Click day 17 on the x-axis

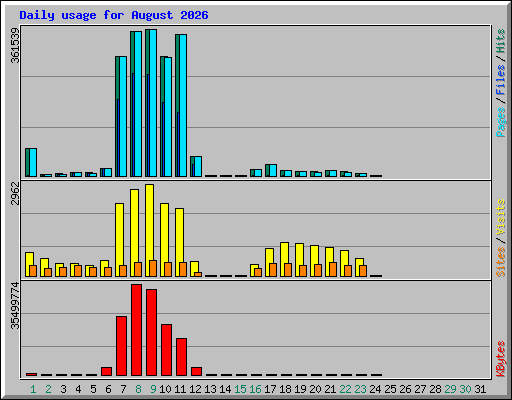tap(270, 389)
